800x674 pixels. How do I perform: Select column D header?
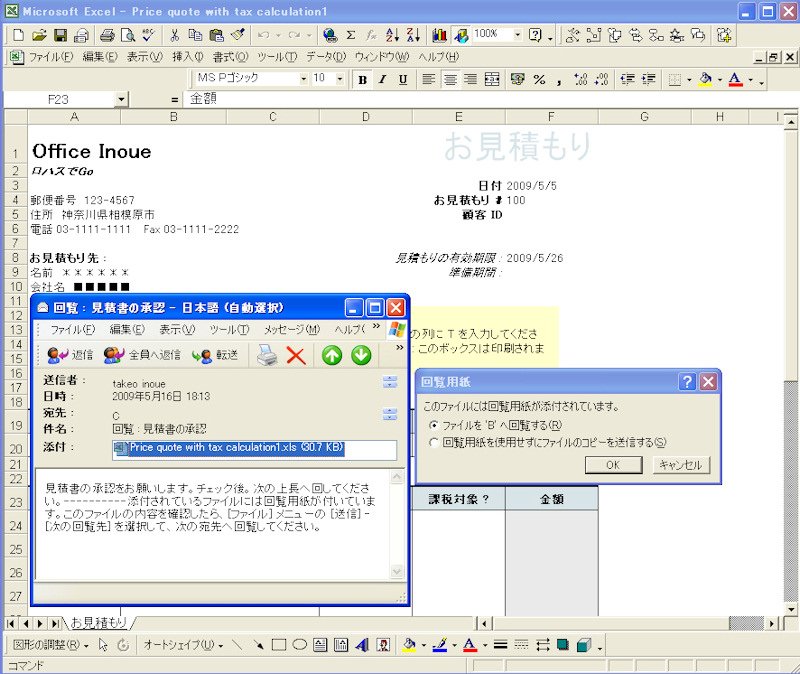point(366,117)
